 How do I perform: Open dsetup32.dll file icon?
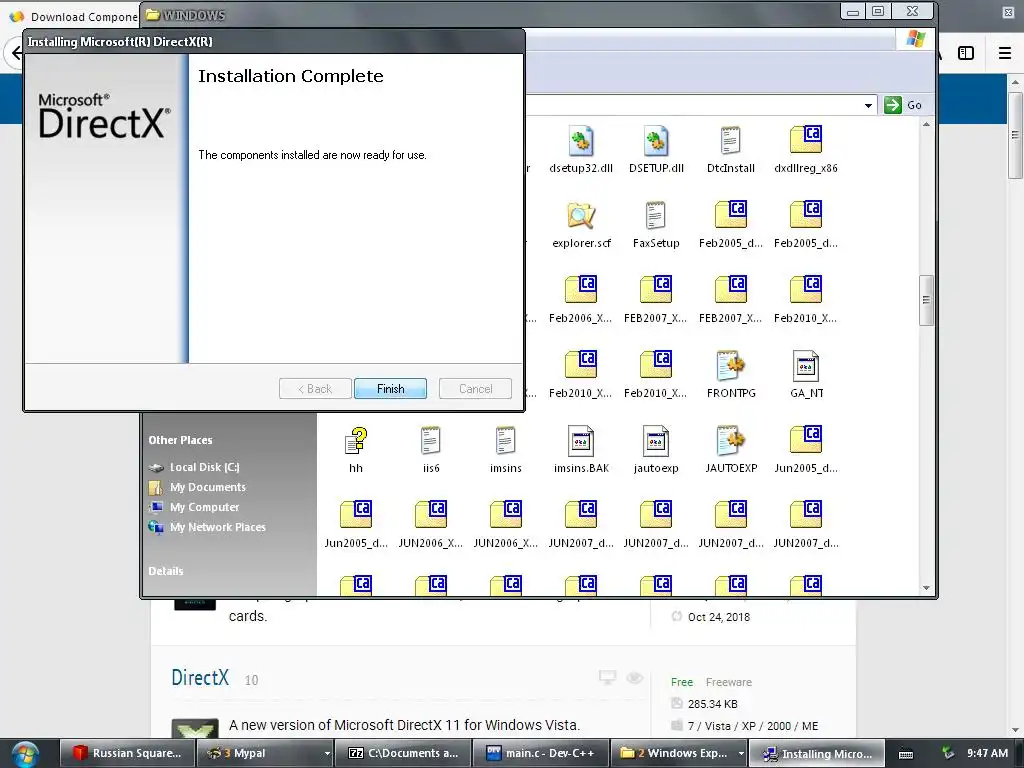[x=581, y=140]
